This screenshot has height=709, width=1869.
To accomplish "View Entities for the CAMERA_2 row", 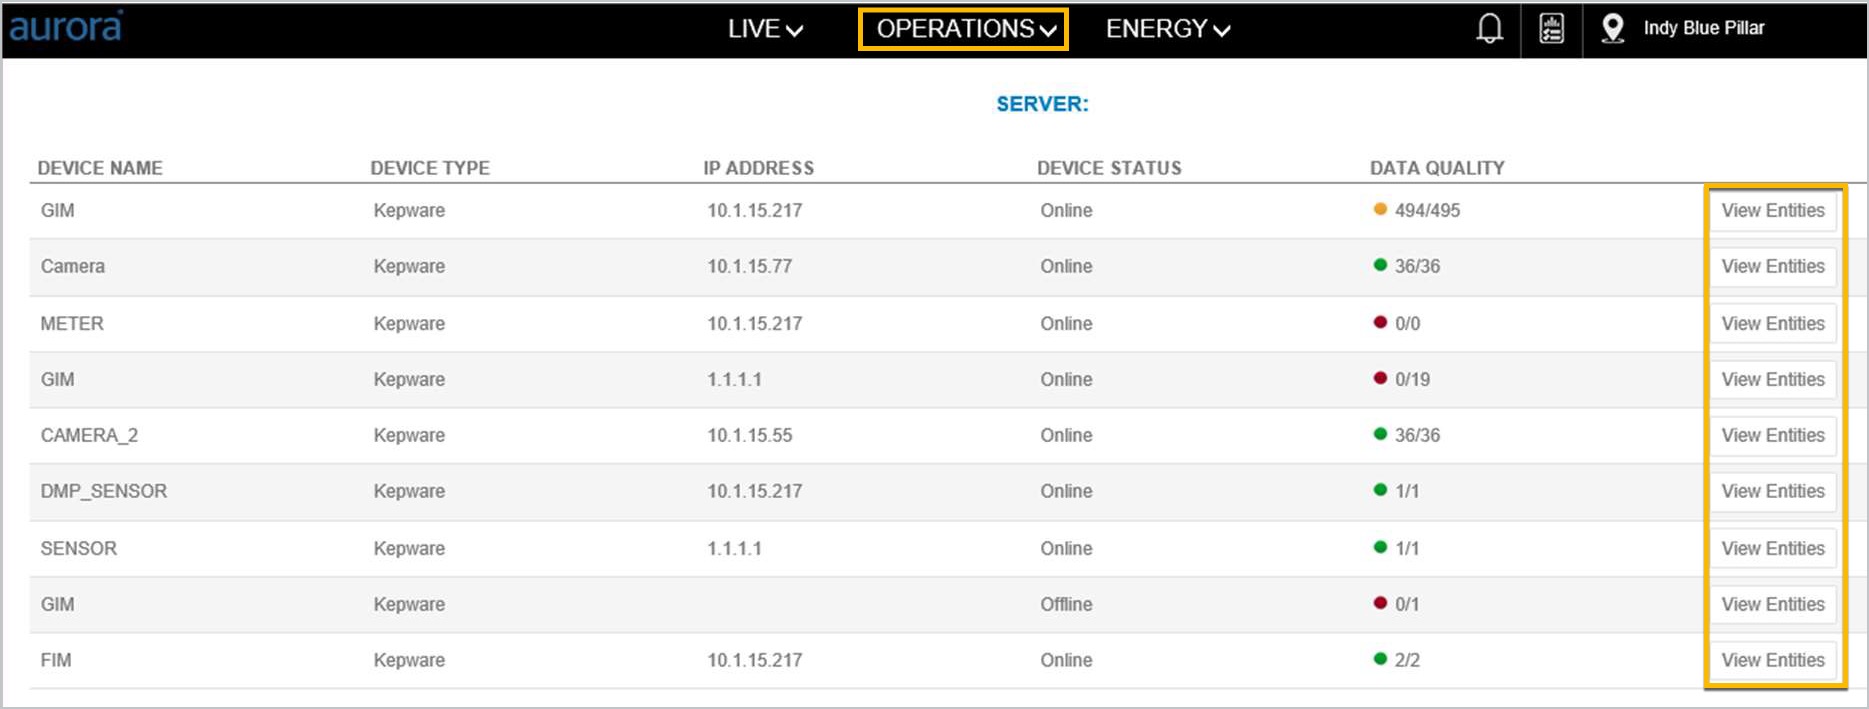I will (1772, 436).
